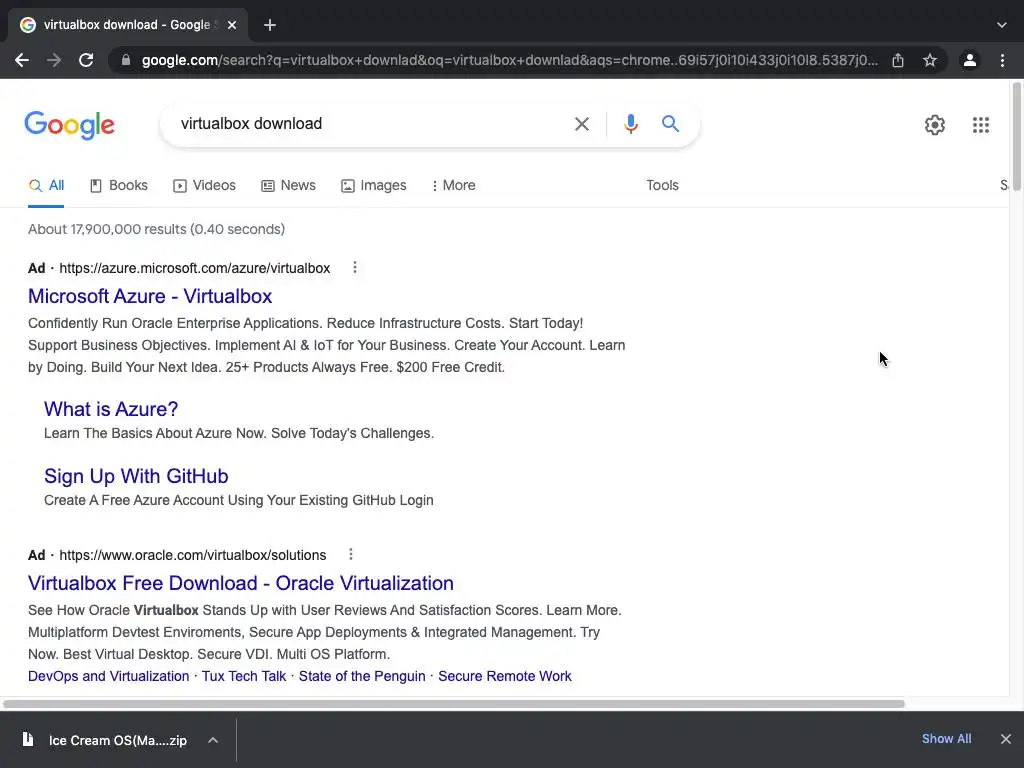This screenshot has width=1024, height=768.
Task: Switch to the Books tab
Action: click(119, 185)
